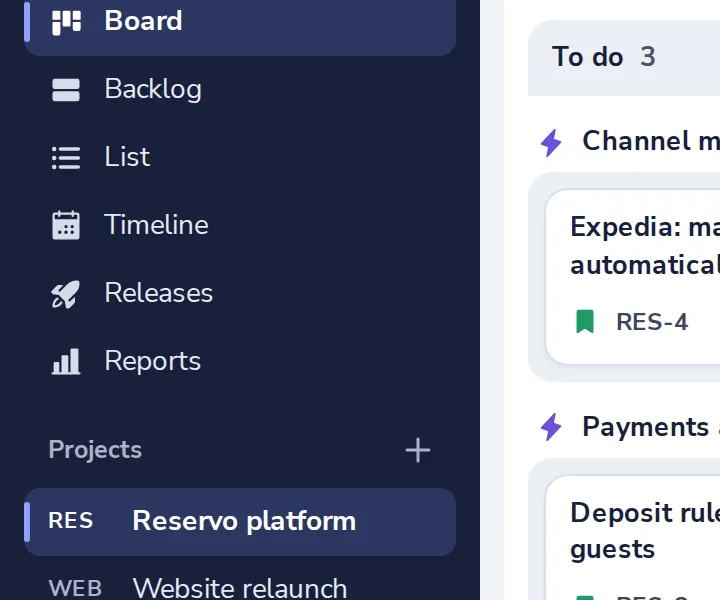
Task: Switch to the List view label
Action: (127, 157)
